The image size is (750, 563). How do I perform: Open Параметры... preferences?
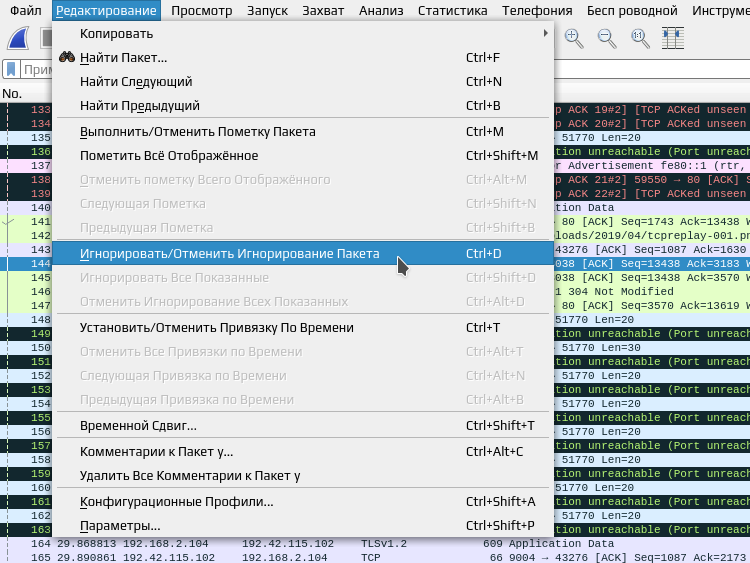point(303,526)
